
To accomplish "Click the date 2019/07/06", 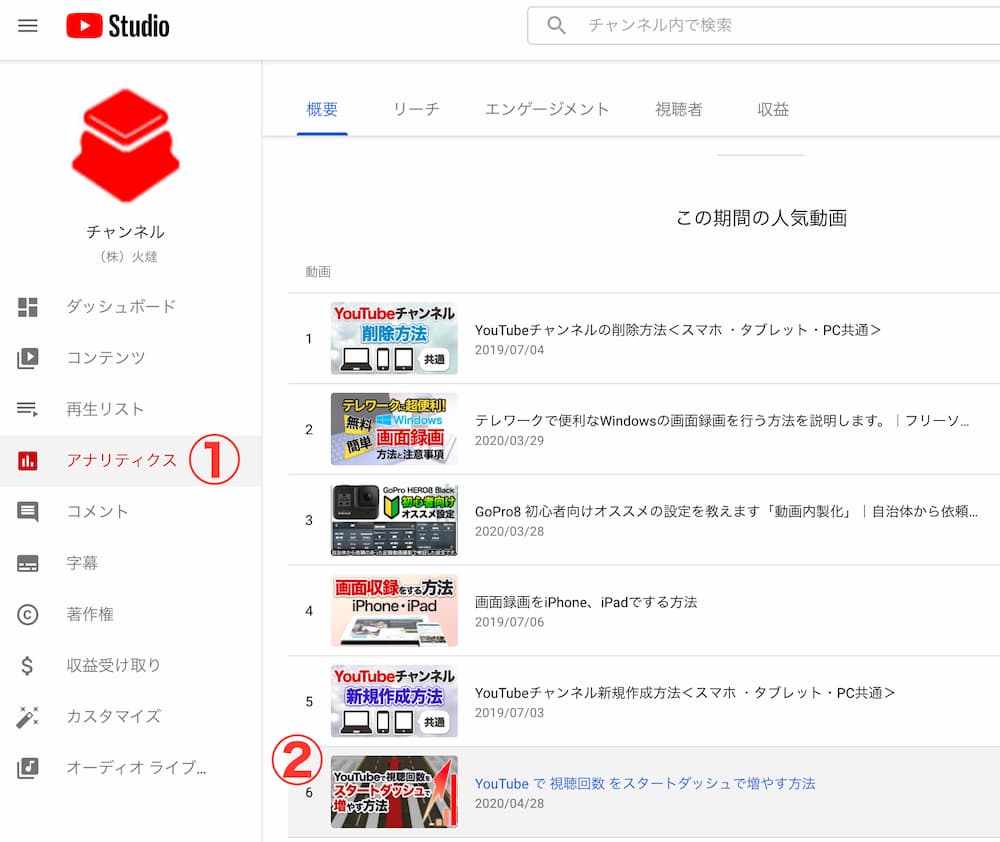I will 510,622.
